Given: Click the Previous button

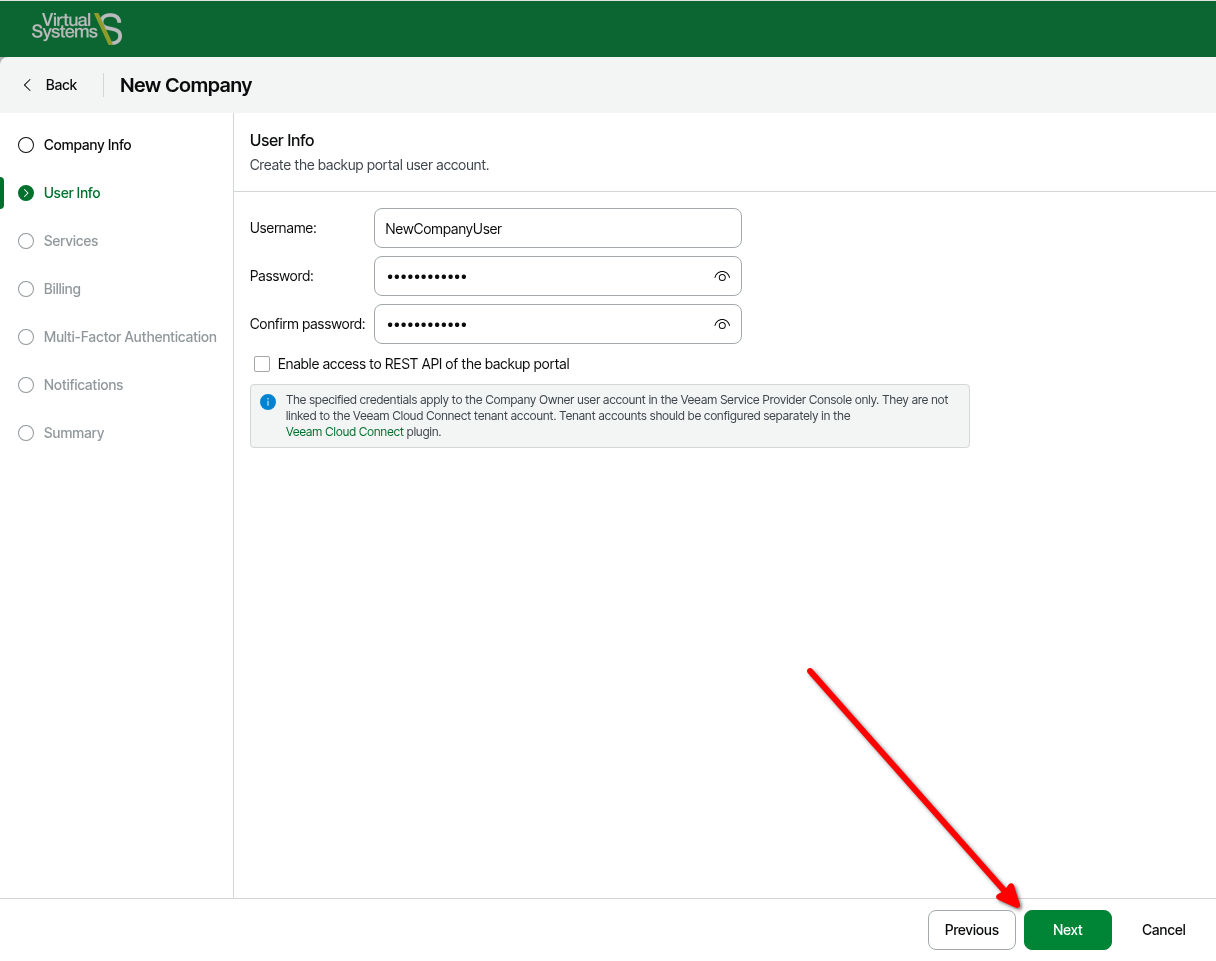Looking at the screenshot, I should point(971,930).
